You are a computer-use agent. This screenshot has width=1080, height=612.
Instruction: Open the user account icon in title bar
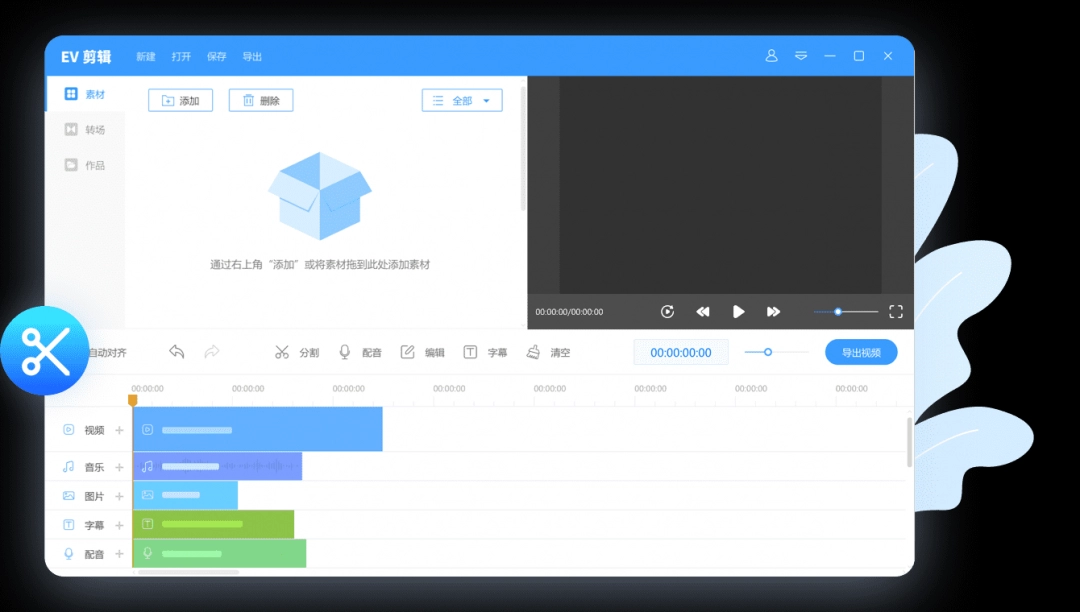(771, 56)
